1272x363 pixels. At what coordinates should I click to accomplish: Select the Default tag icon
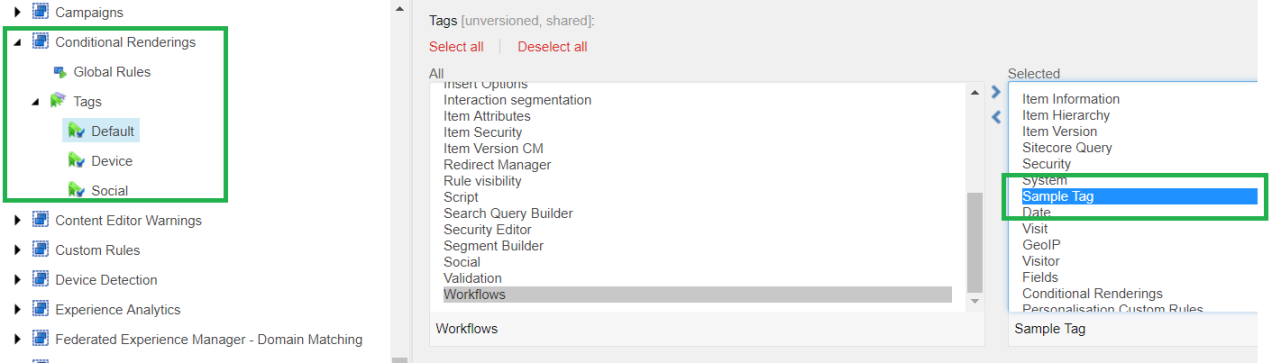[x=77, y=131]
